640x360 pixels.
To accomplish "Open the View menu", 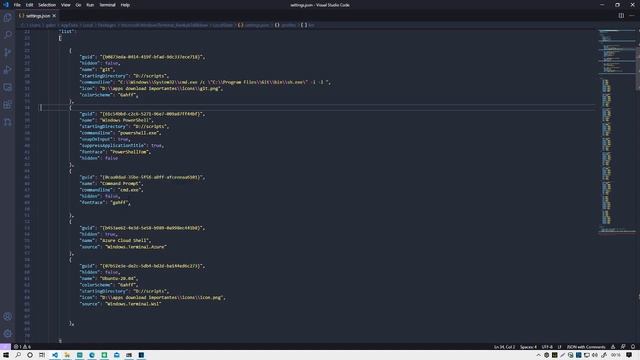I will click(65, 5).
